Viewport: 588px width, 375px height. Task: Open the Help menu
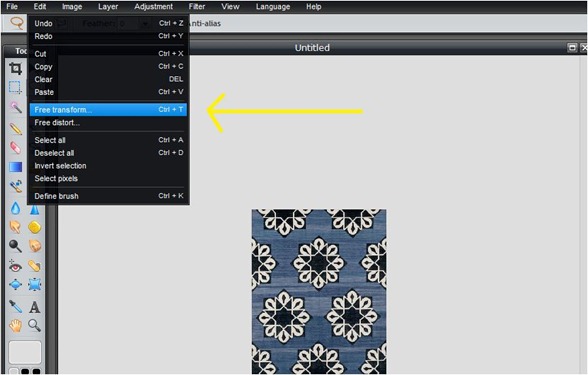coord(314,7)
